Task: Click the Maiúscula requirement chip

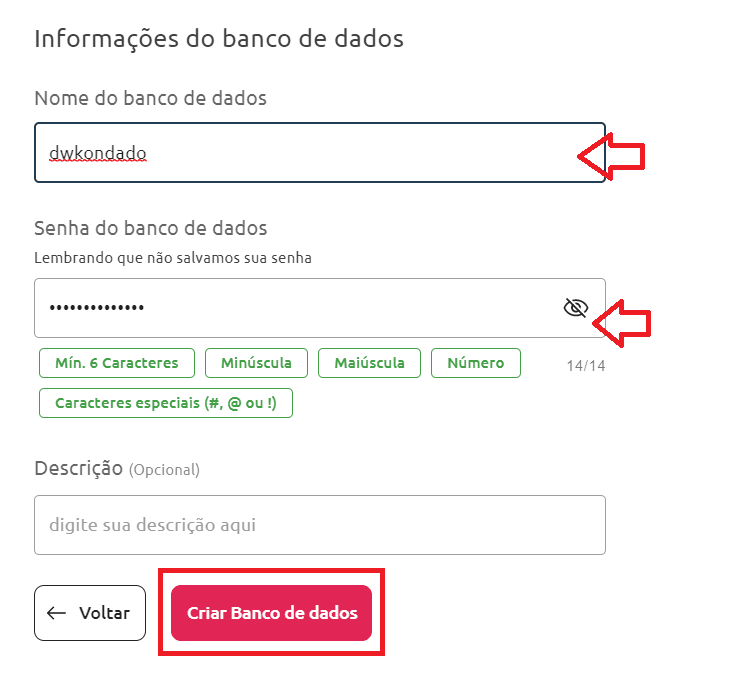Action: 369,363
